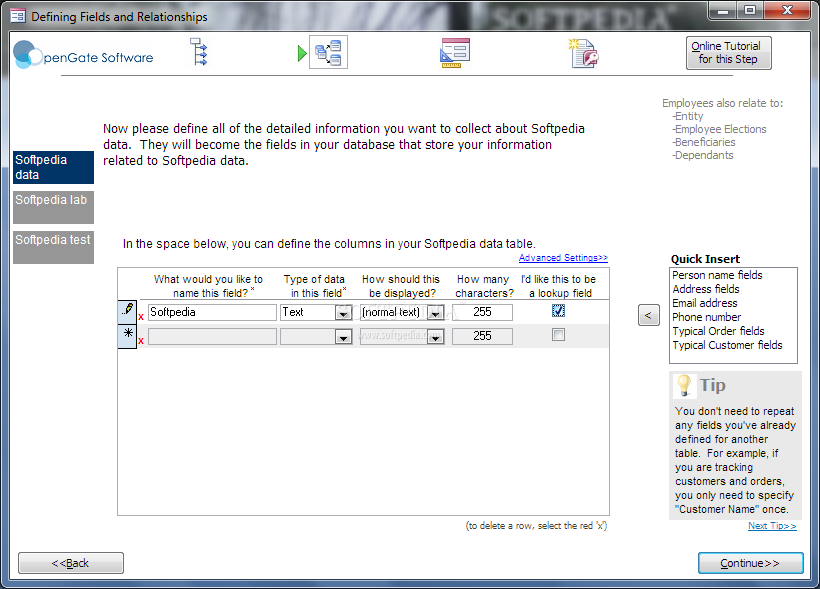Select the fields and relationships step icon
820x589 pixels.
click(x=328, y=52)
